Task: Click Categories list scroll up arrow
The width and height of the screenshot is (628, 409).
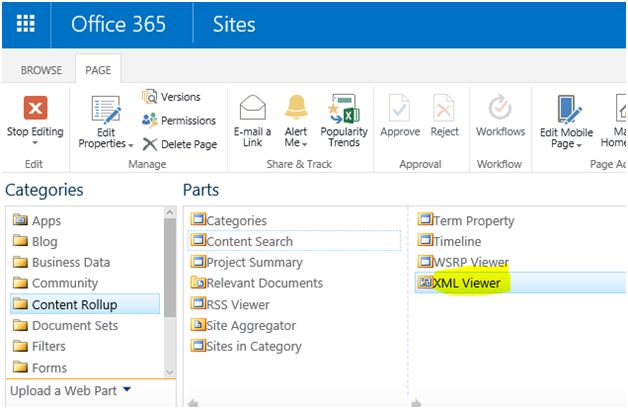Action: pyautogui.click(x=170, y=212)
